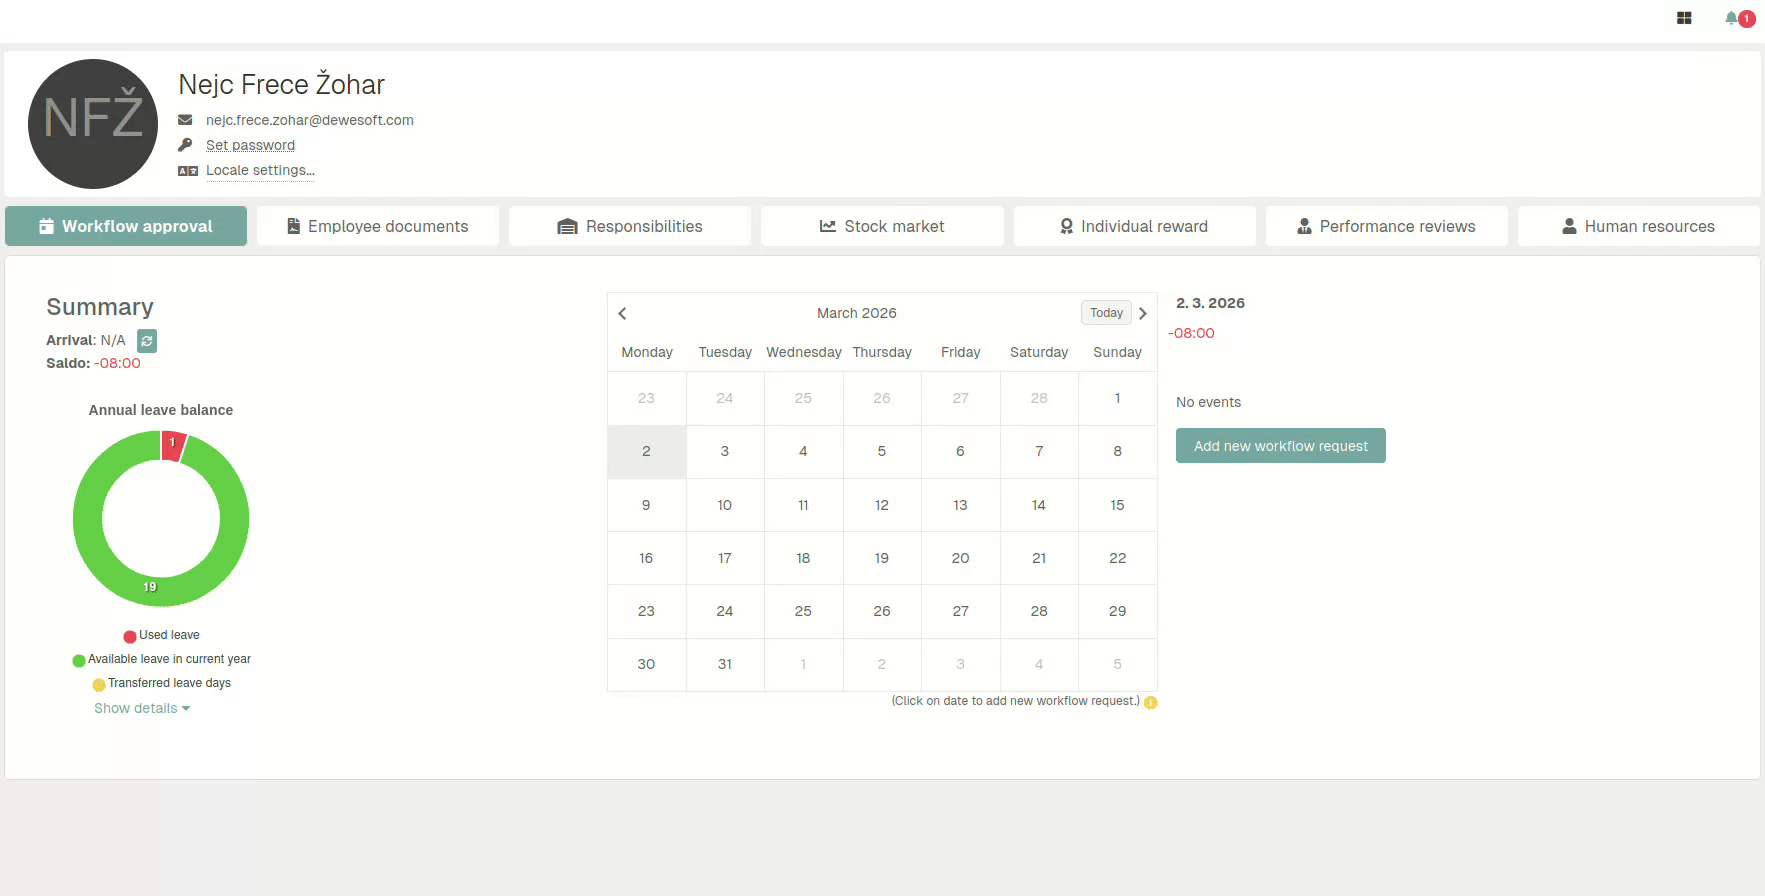Toggle Used leave legend entry

point(161,635)
